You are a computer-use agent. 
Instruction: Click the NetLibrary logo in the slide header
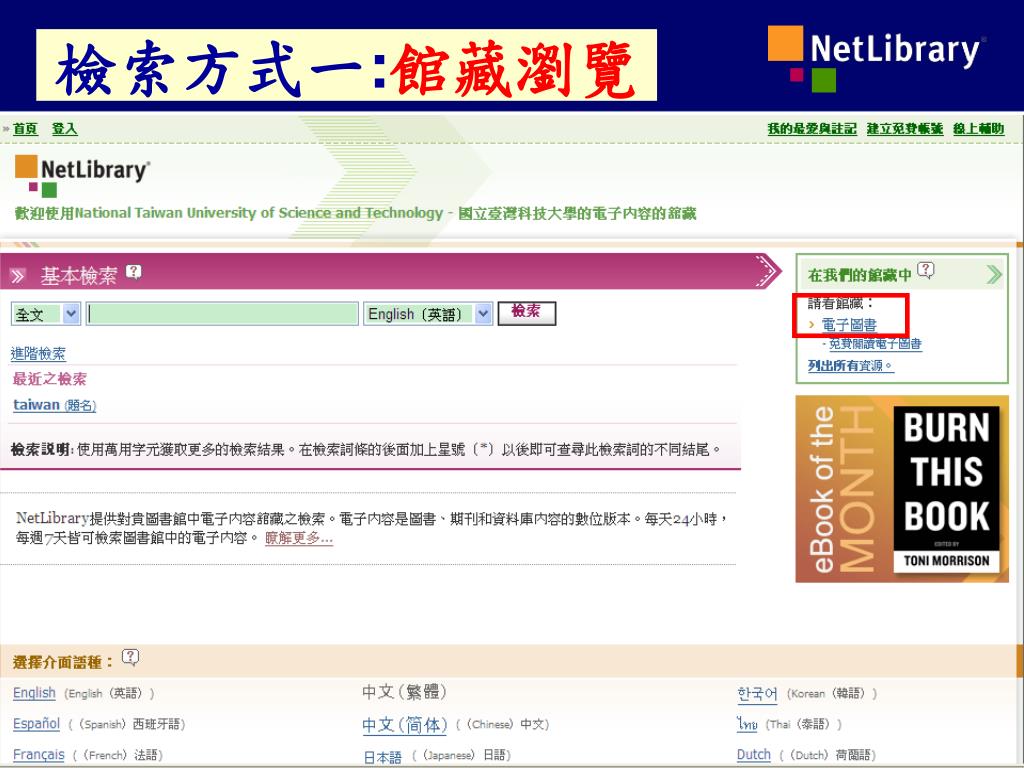[x=876, y=59]
